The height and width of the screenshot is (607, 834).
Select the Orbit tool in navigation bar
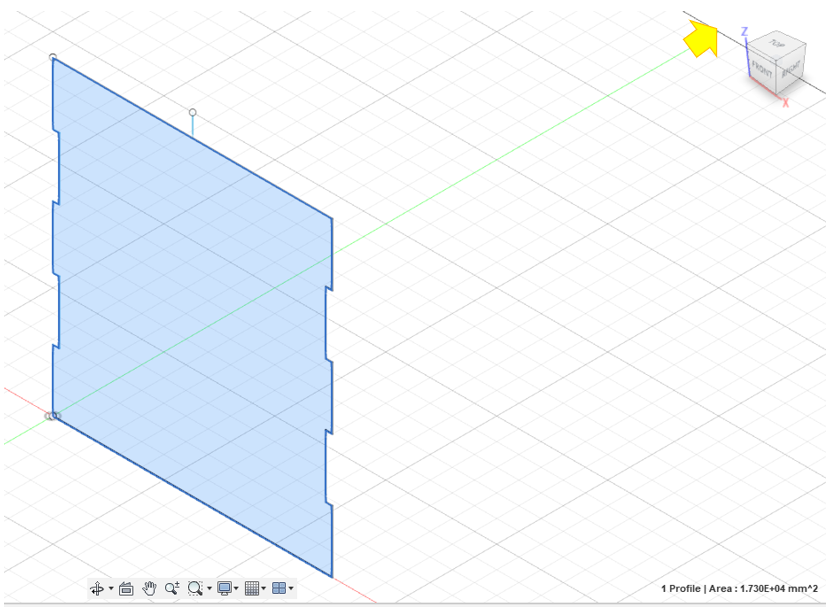click(97, 588)
